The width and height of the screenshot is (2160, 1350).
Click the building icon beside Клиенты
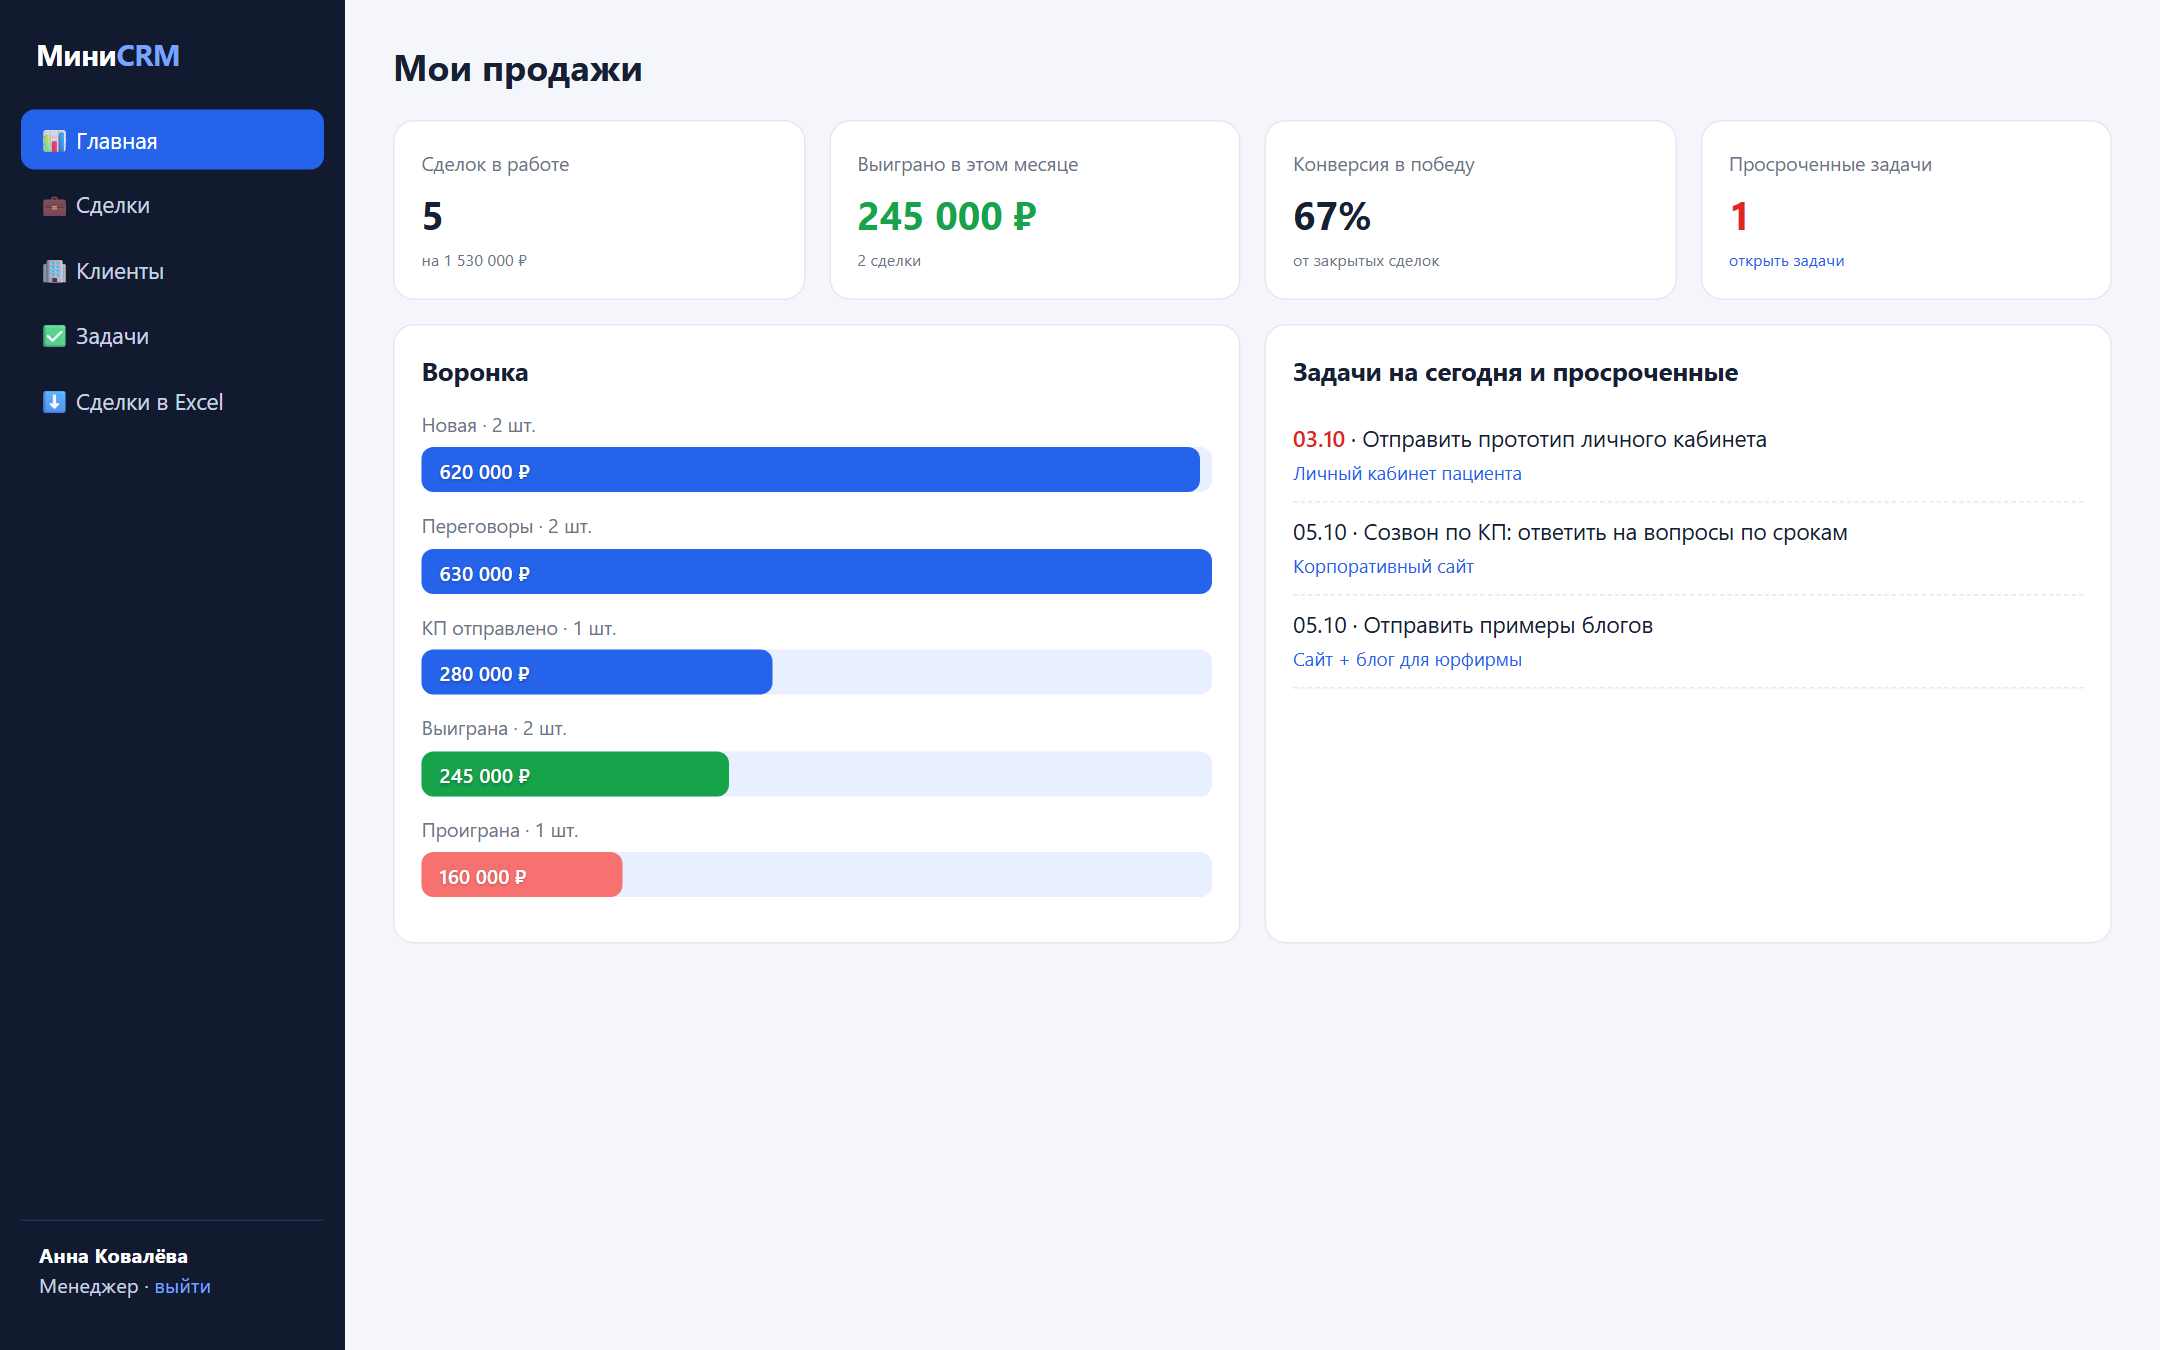coord(54,271)
